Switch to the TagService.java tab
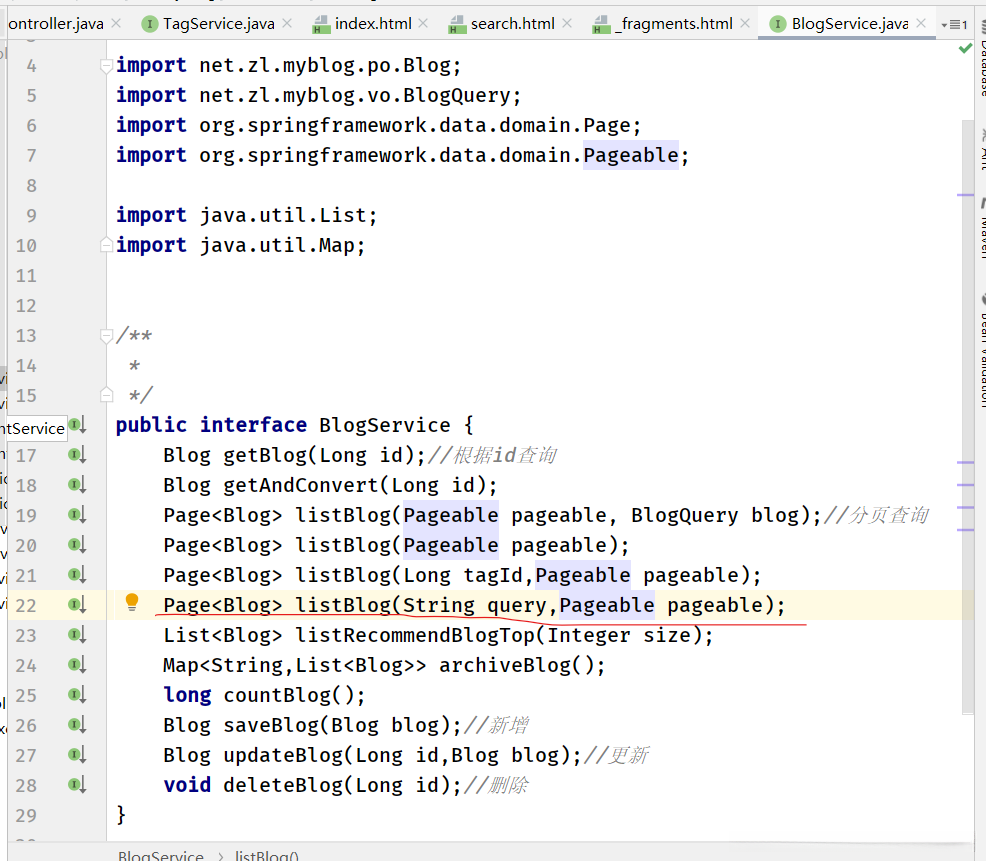This screenshot has width=986, height=861. point(217,24)
